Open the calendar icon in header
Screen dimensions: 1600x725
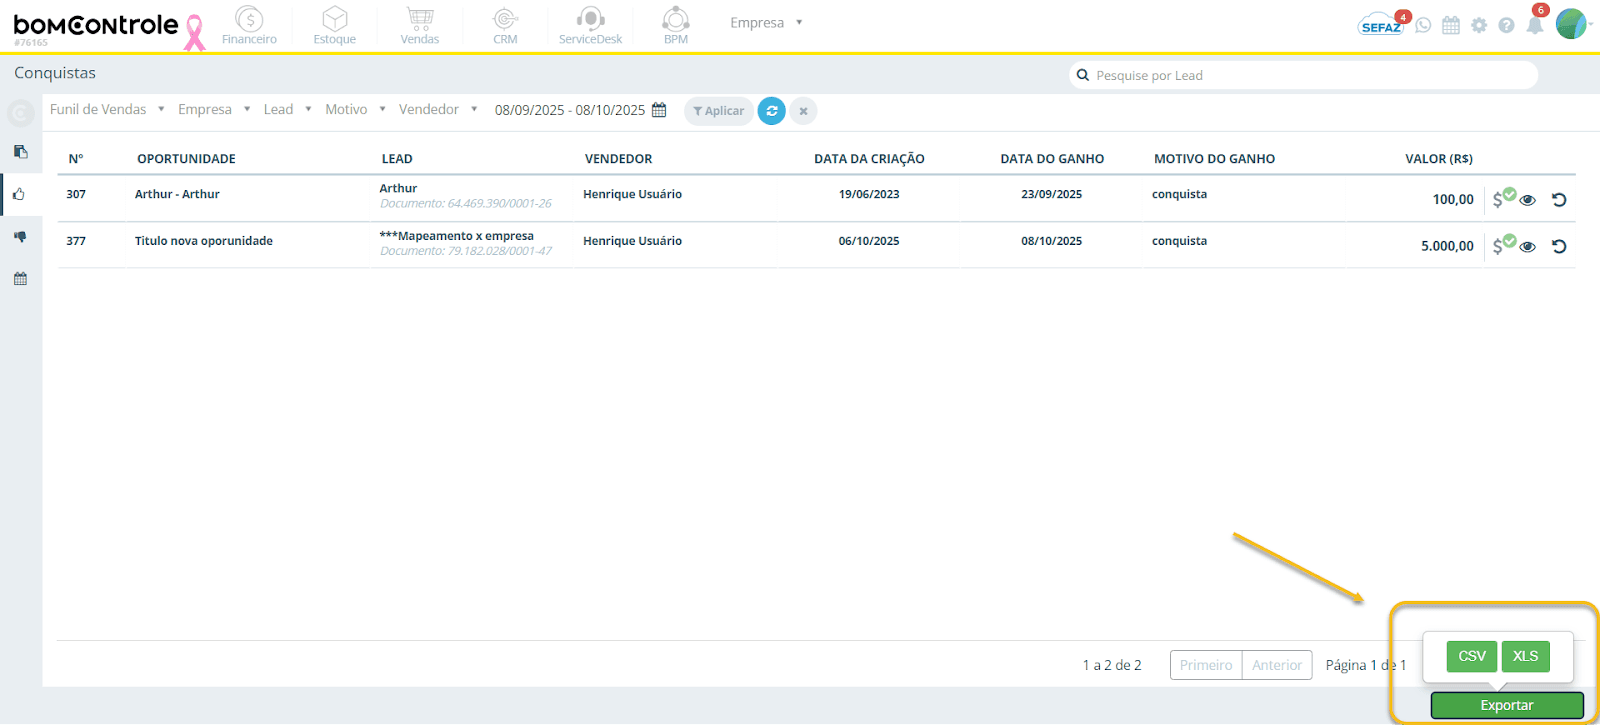(1451, 25)
